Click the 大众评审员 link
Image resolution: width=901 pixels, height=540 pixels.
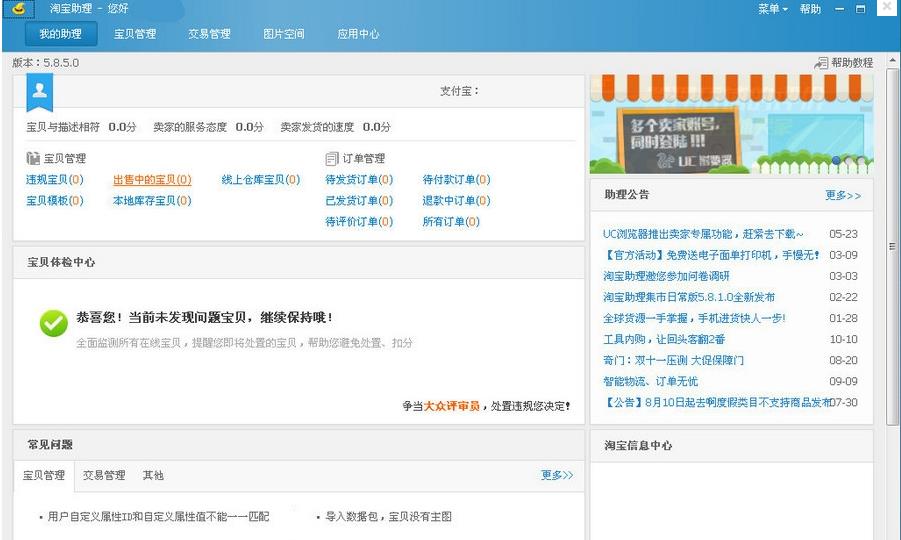pyautogui.click(x=451, y=406)
